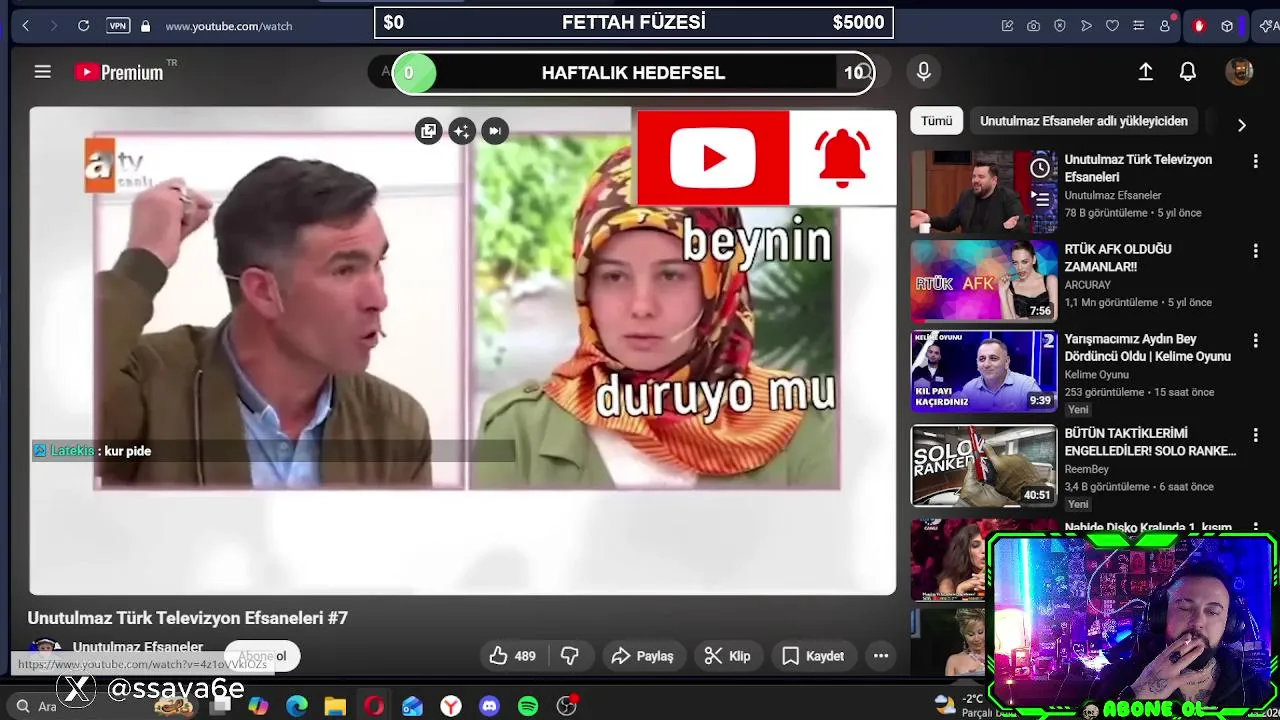
Task: Open ReemBey channel name
Action: pyautogui.click(x=1086, y=469)
